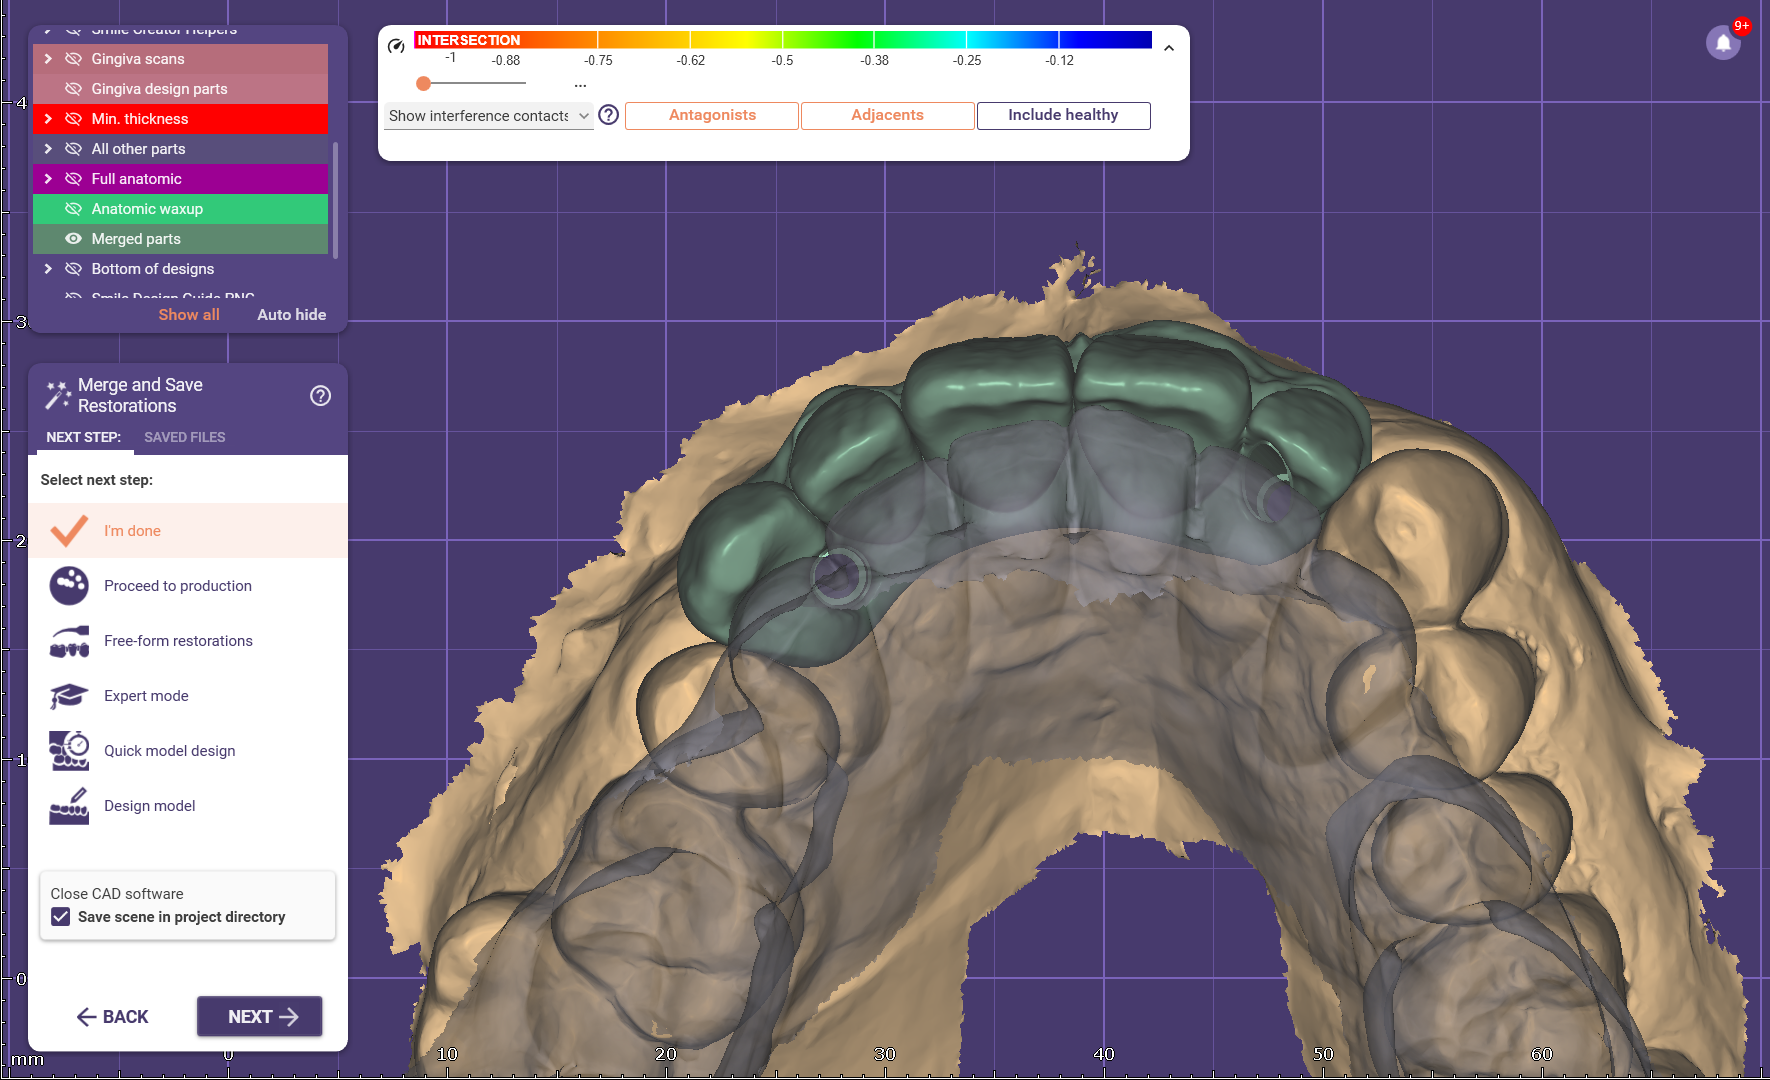
Task: Expand the Min. thickness group
Action: click(48, 119)
